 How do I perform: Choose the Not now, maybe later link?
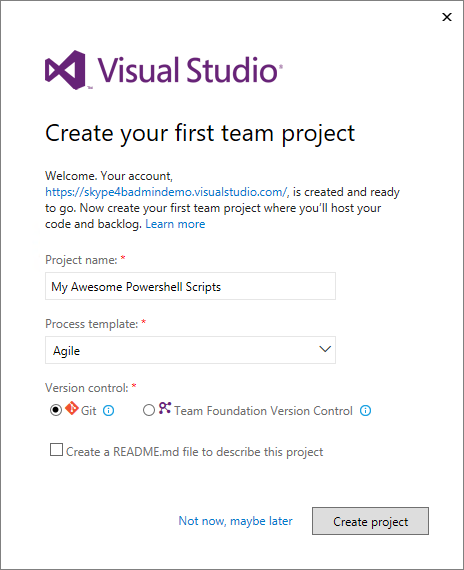pyautogui.click(x=235, y=521)
